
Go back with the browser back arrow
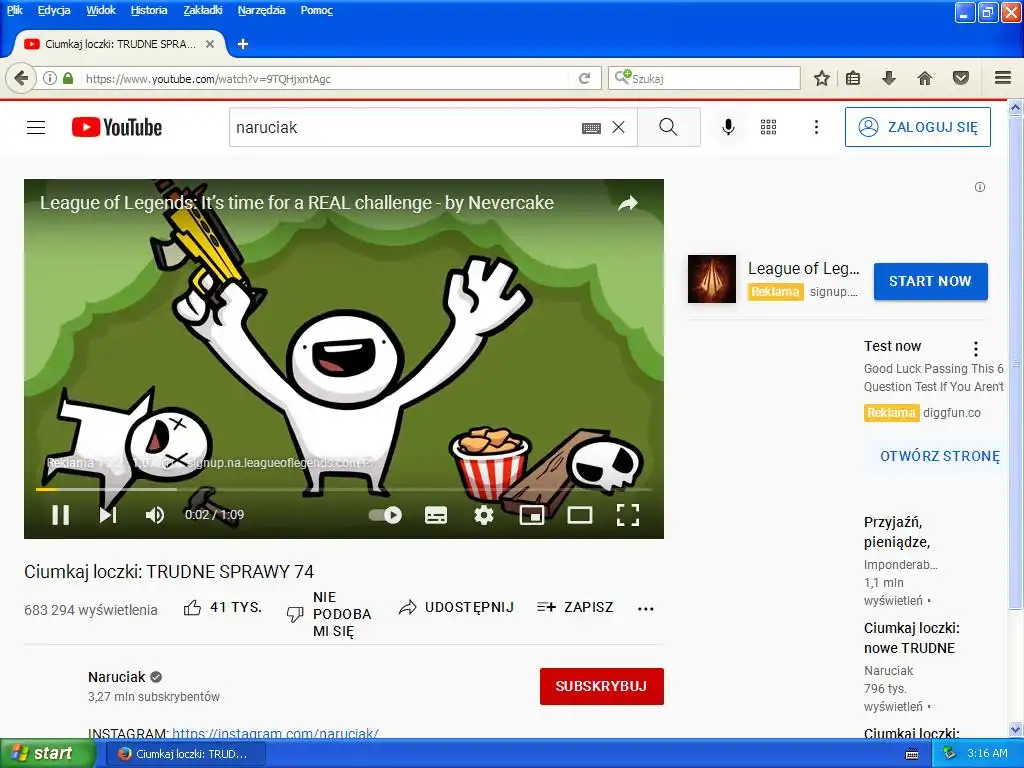point(21,78)
